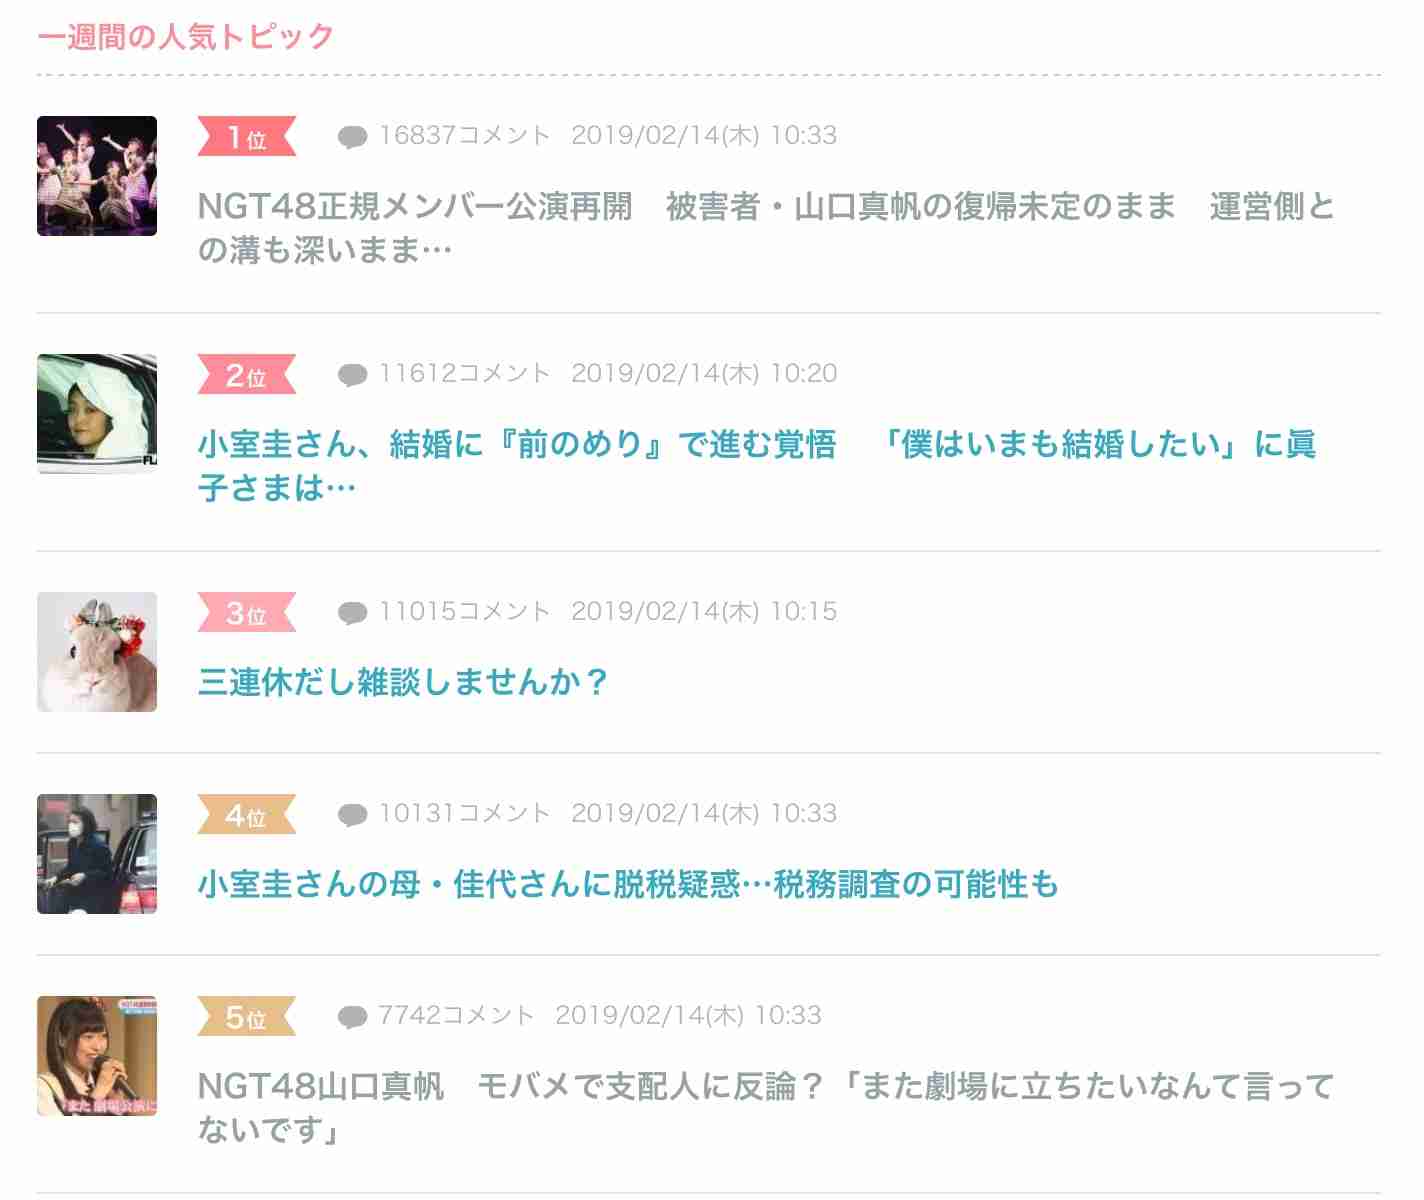Click the girl holding microphone thumbnail

coord(97,1056)
